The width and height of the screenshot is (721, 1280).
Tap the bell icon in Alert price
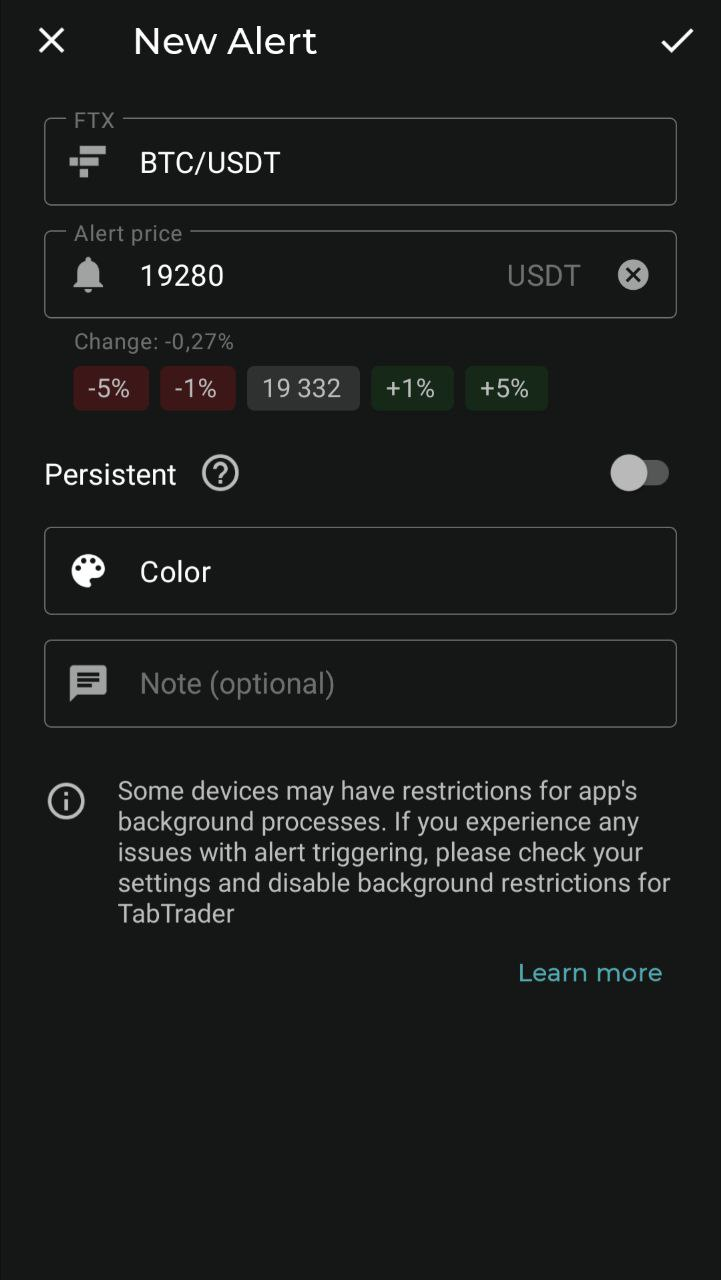pos(88,275)
